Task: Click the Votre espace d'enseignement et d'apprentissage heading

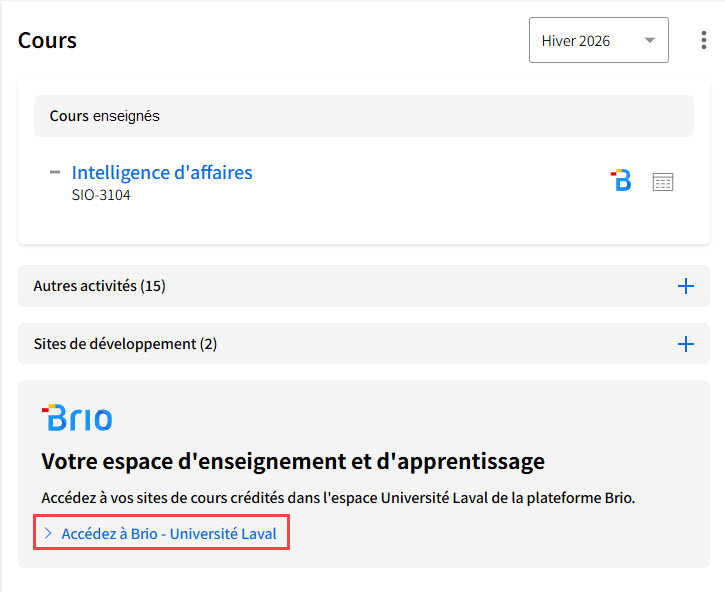Action: click(293, 462)
